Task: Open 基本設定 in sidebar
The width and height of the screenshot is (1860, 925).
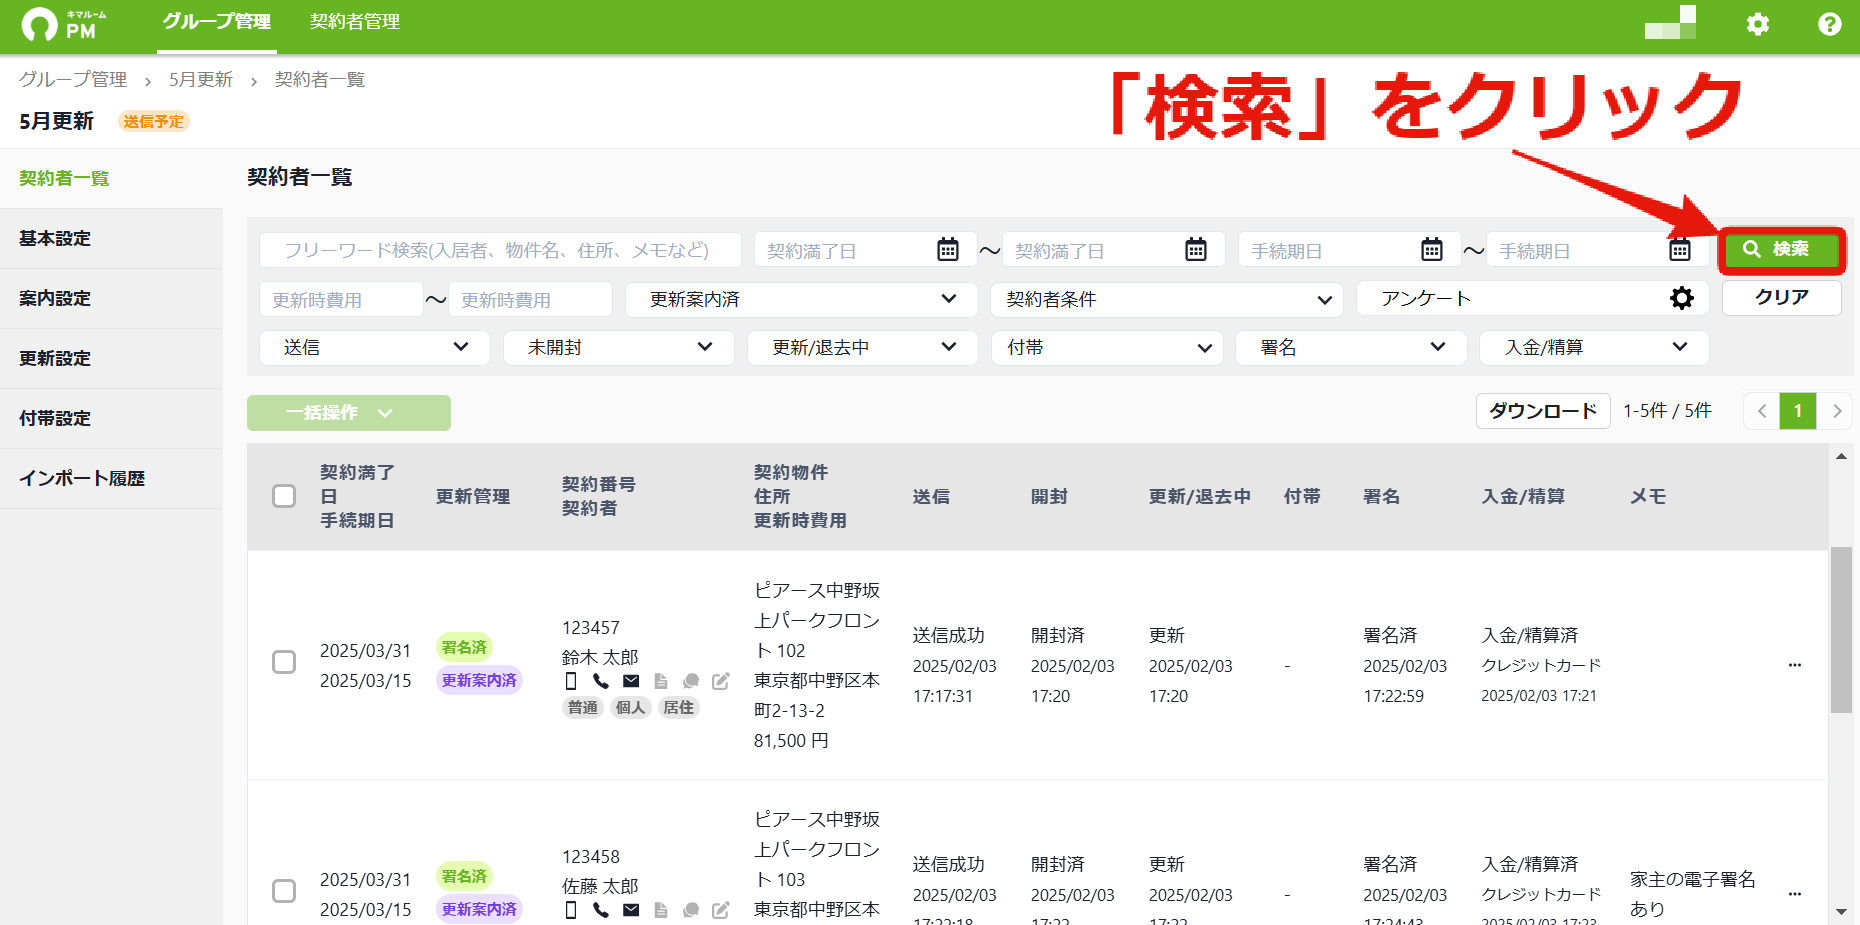Action: (111, 238)
